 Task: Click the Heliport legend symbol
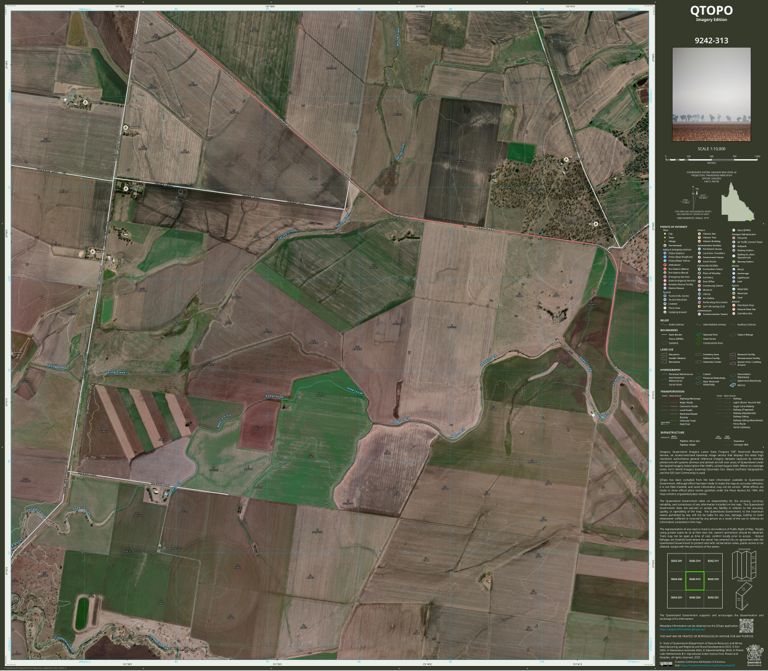(734, 246)
